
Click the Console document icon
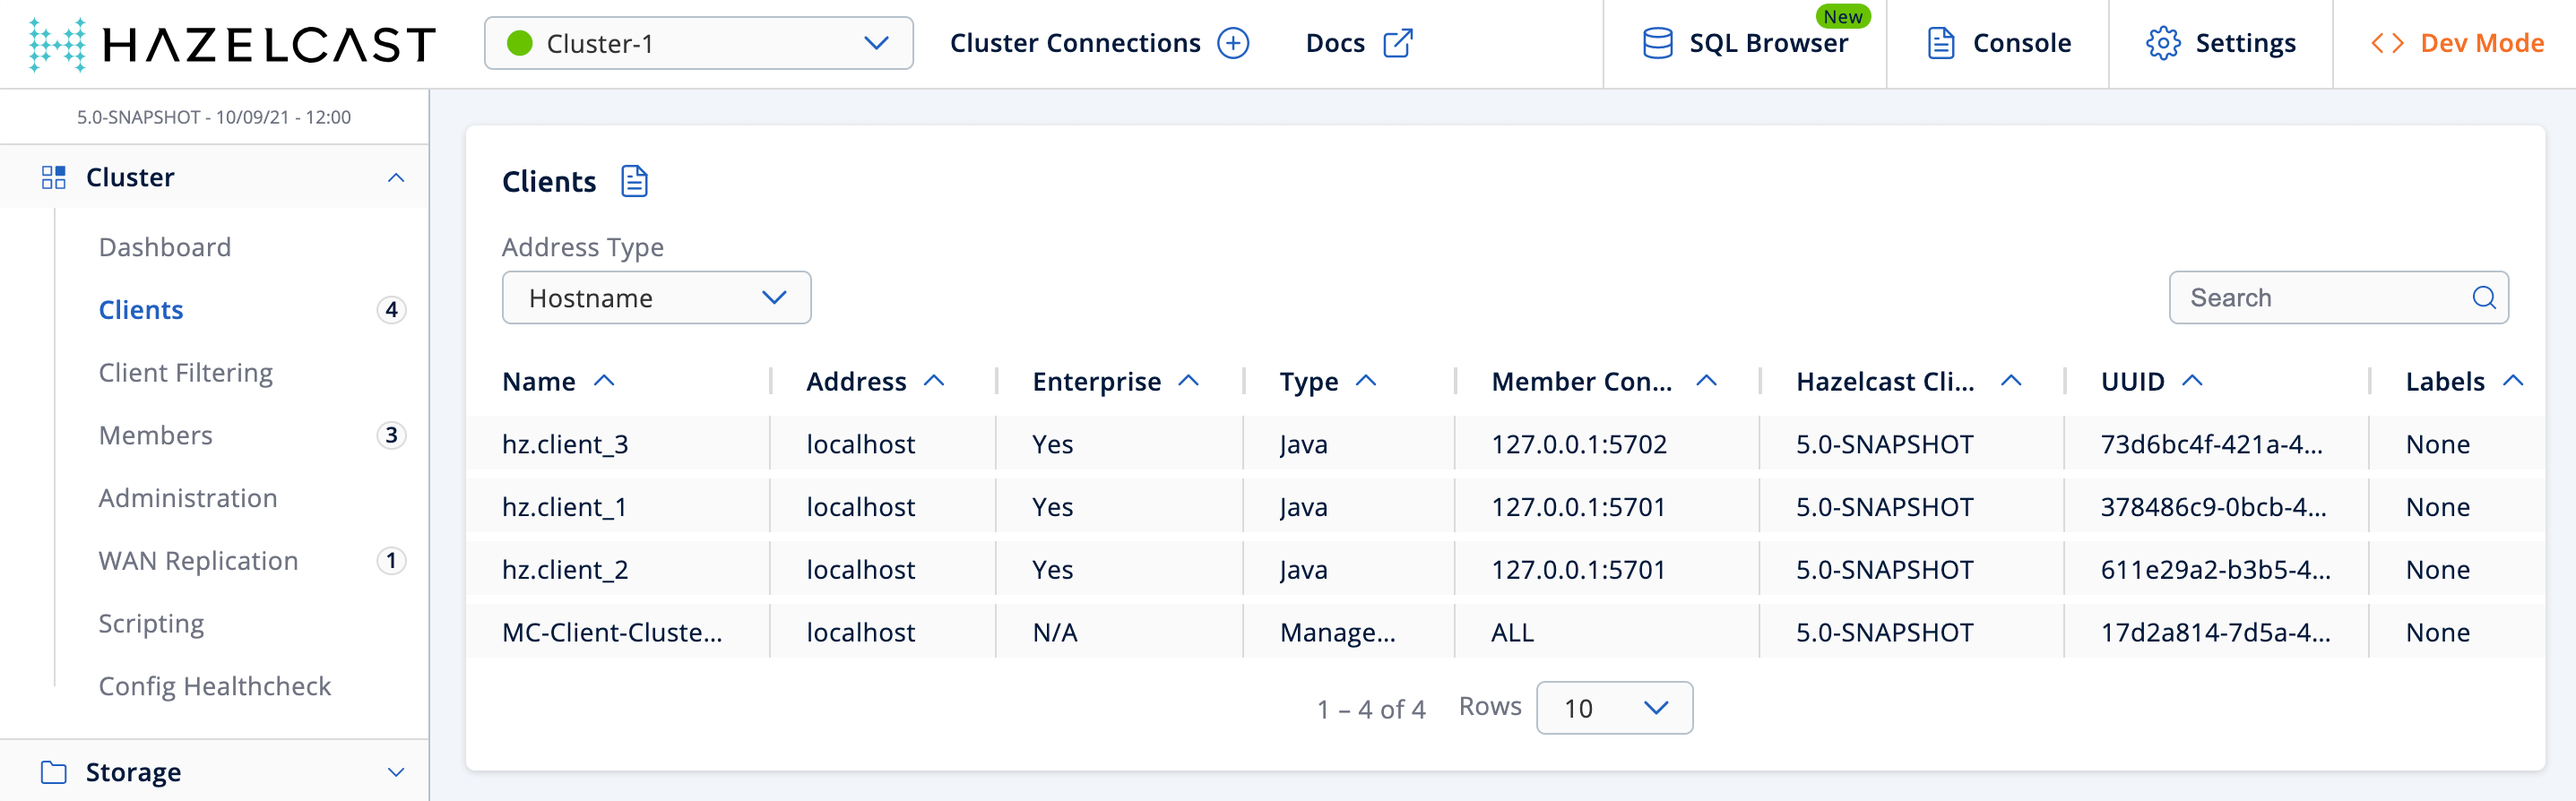[1940, 44]
